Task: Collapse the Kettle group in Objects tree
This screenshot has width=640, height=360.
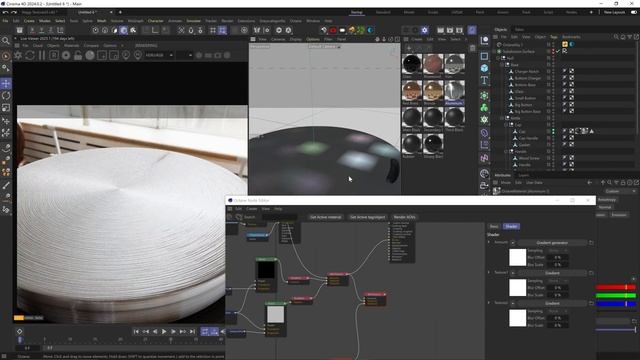Action: (502, 118)
